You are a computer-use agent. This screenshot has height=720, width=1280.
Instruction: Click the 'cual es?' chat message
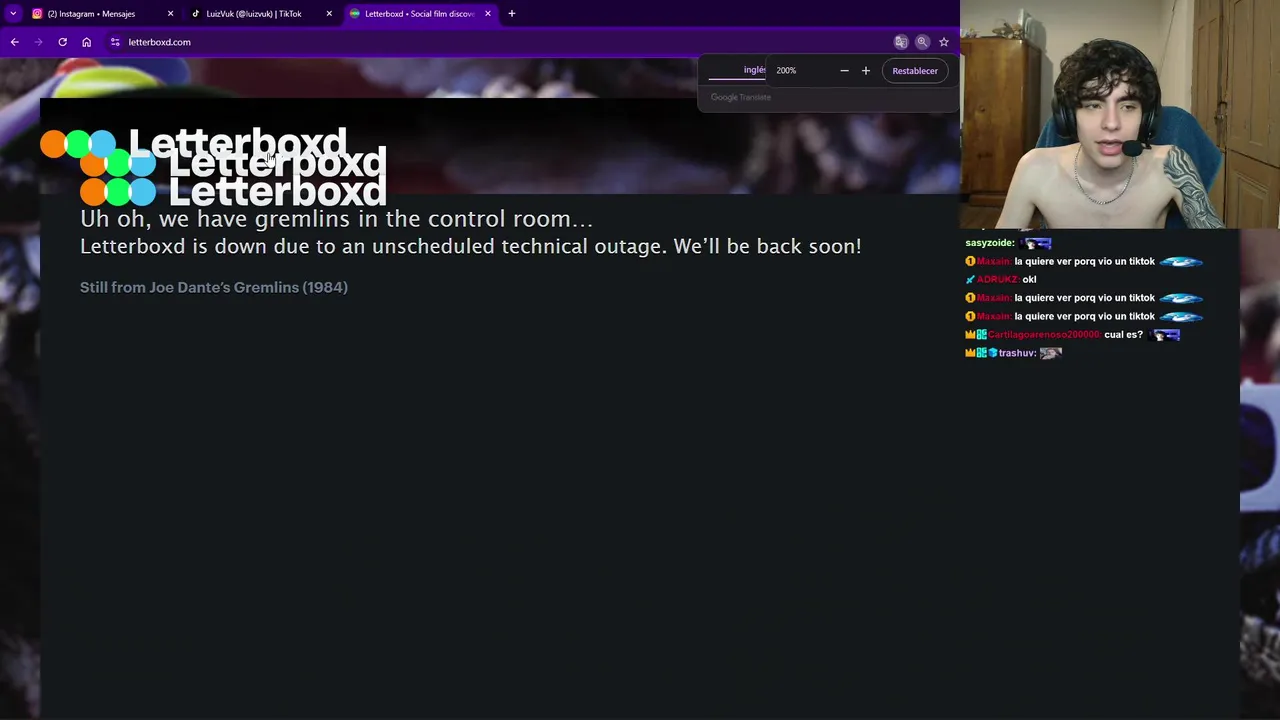1072,335
